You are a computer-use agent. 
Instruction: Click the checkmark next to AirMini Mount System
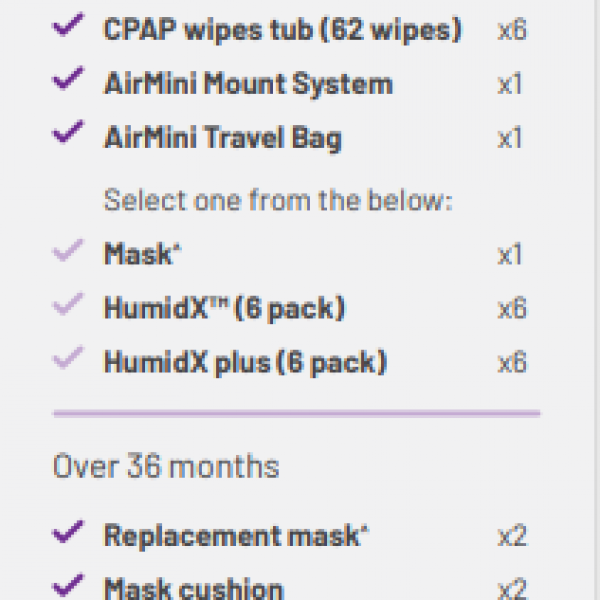click(68, 78)
